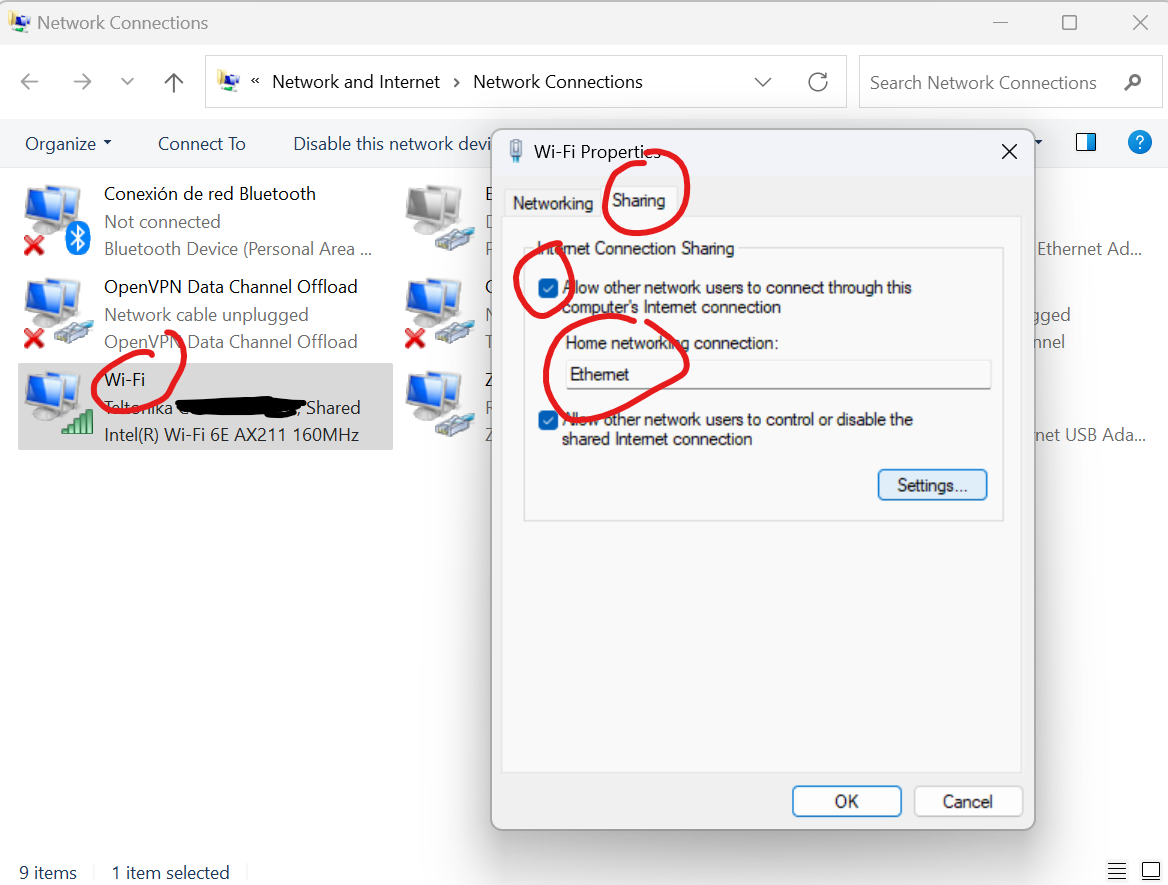Click the Refresh button in address bar
This screenshot has width=1168, height=885.
(x=818, y=82)
